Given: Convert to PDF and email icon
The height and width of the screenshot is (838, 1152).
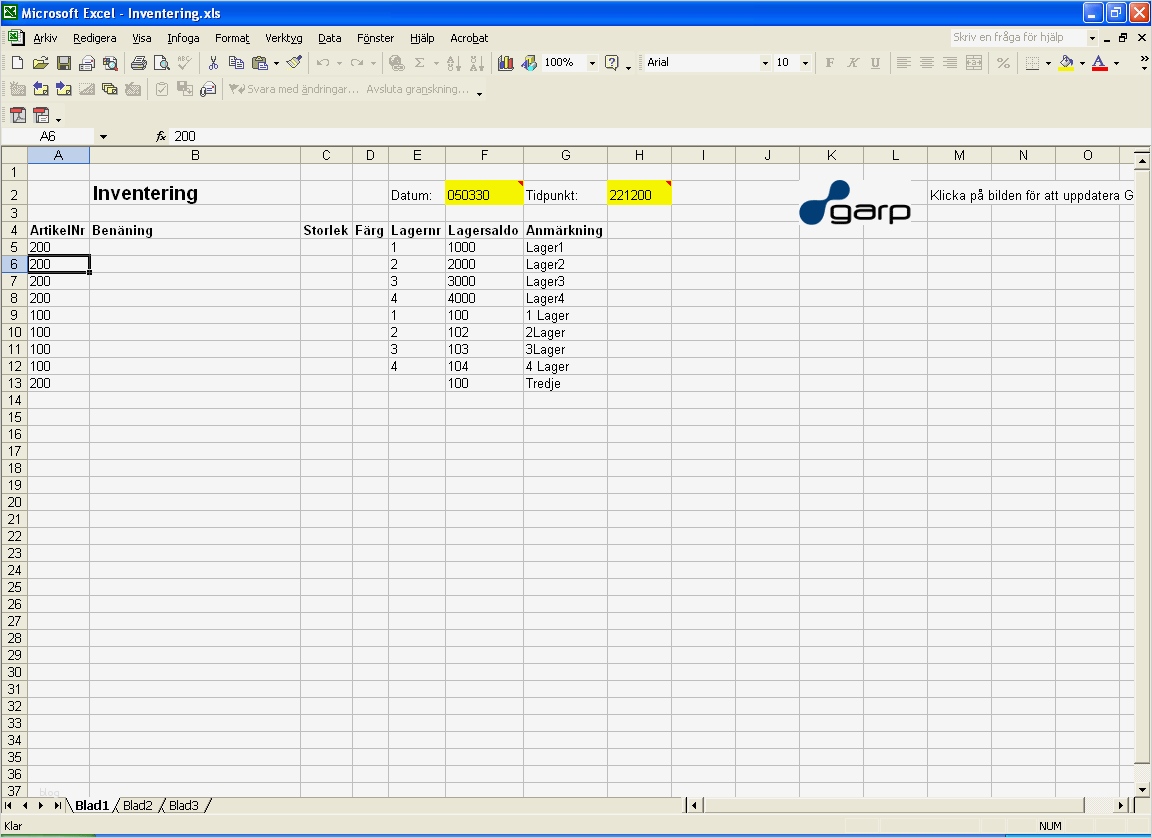Looking at the screenshot, I should (41, 115).
